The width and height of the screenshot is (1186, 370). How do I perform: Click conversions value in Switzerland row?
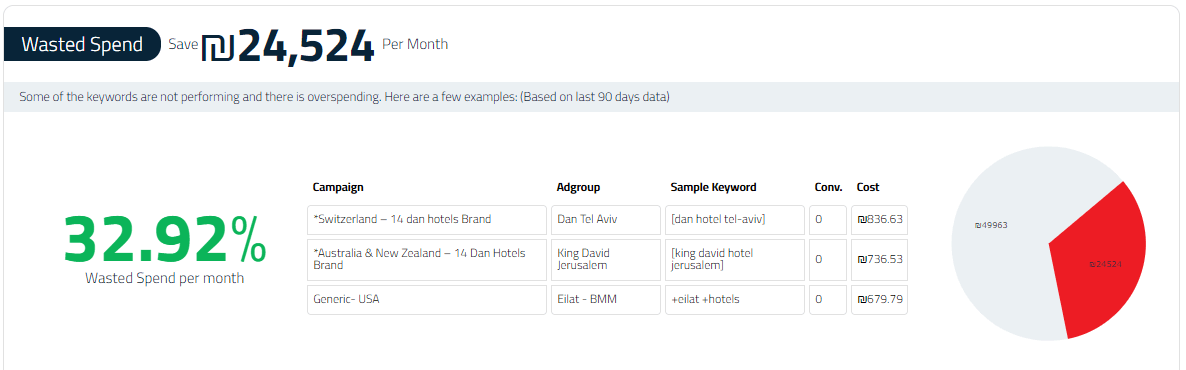pyautogui.click(x=827, y=219)
